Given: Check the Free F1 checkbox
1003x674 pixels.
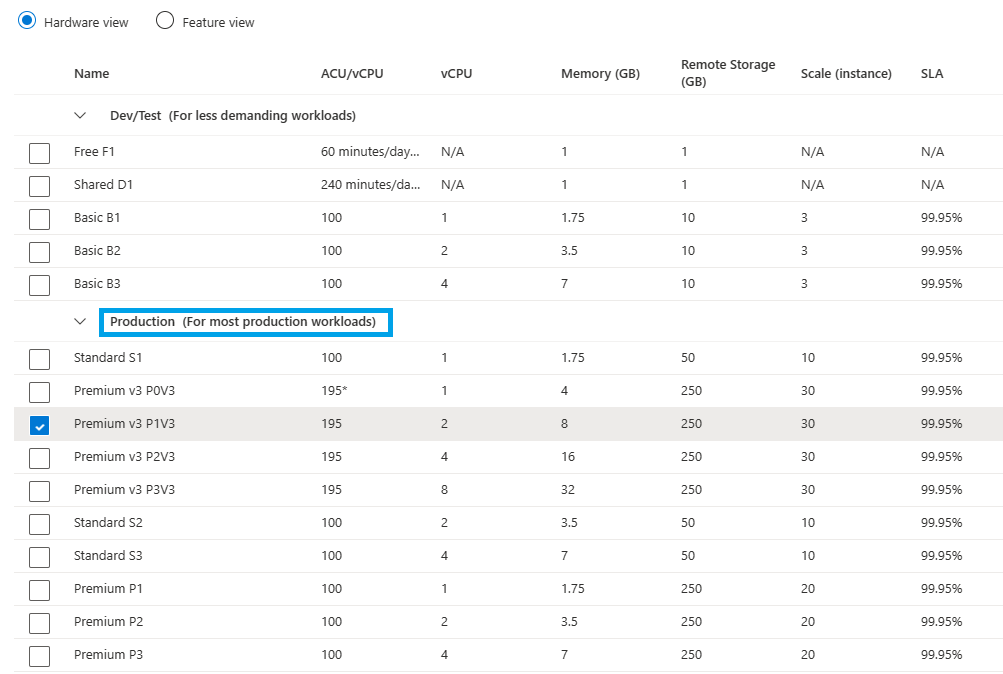Looking at the screenshot, I should [x=39, y=153].
